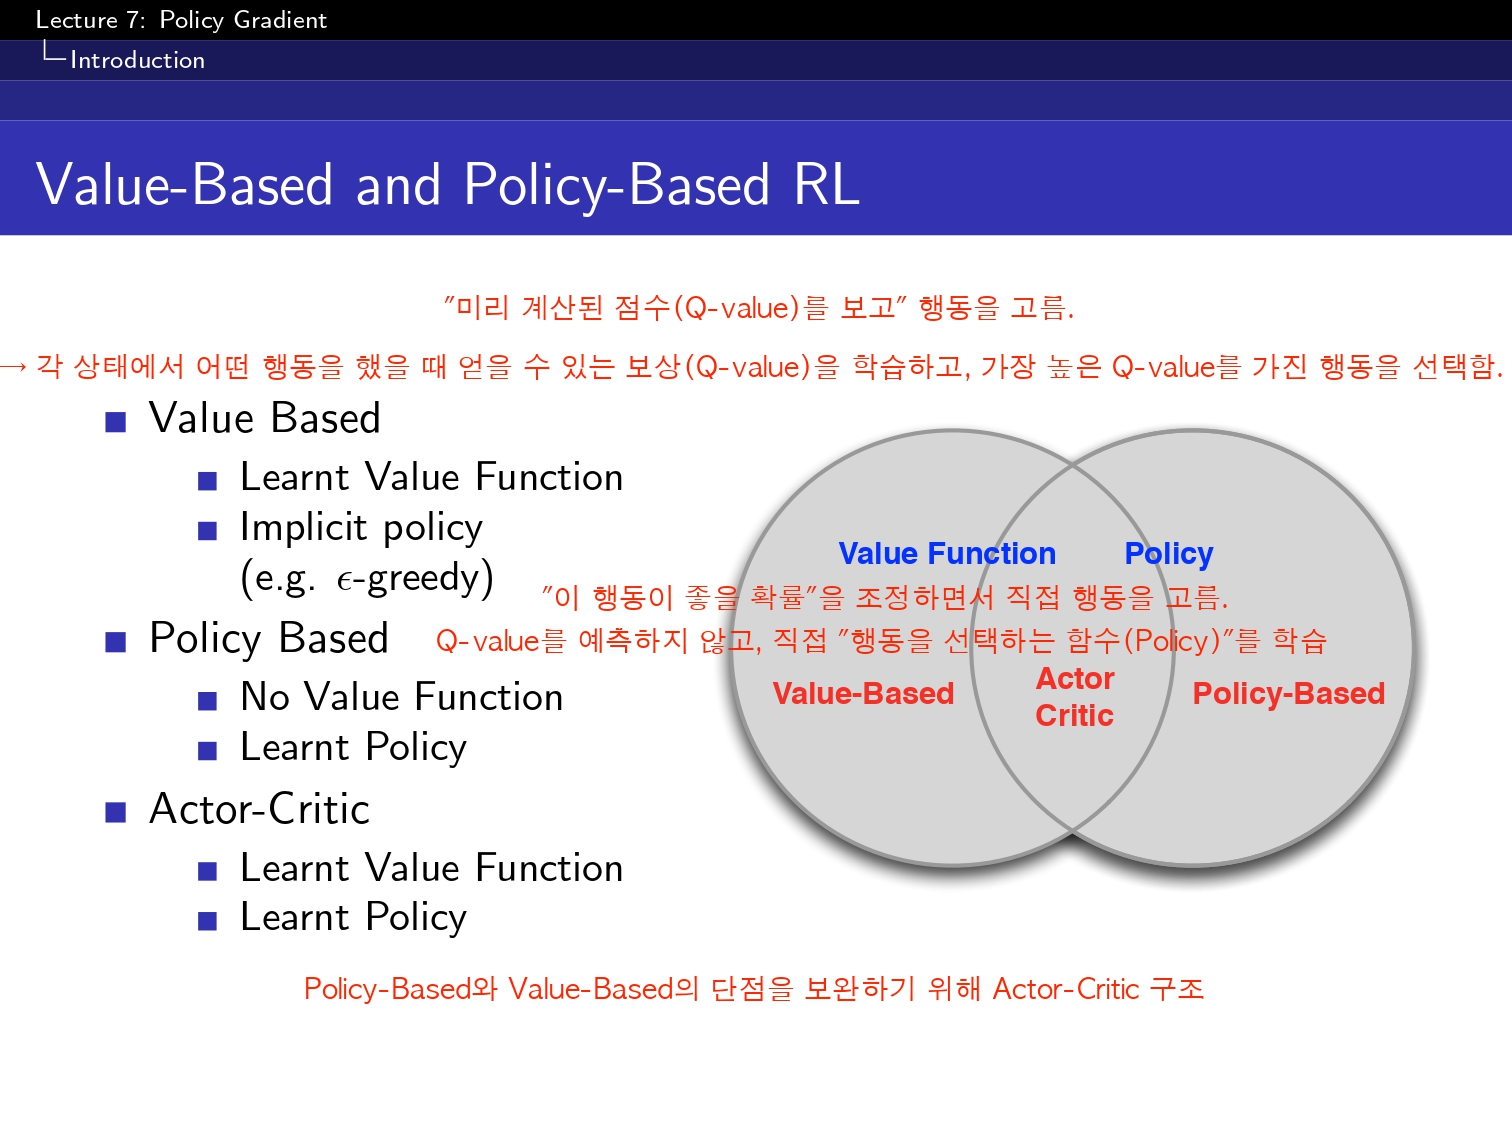Click the square bullet beside 'Actor-Critic'
1512x1134 pixels.
(x=116, y=812)
